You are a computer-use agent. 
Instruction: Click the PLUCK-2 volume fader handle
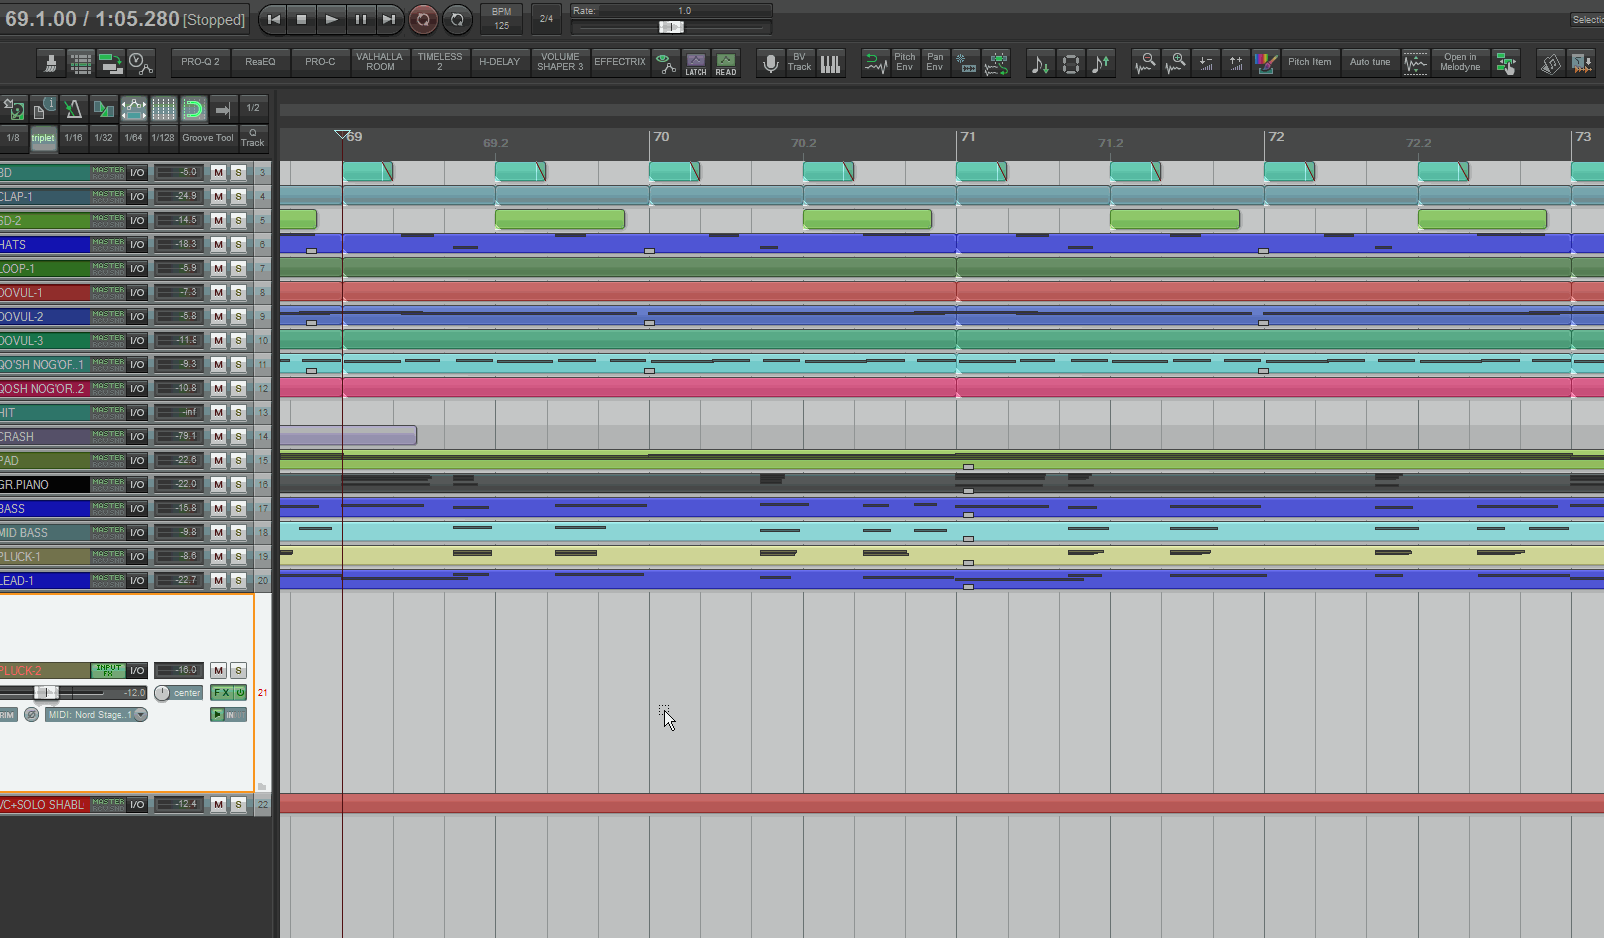[x=46, y=692]
